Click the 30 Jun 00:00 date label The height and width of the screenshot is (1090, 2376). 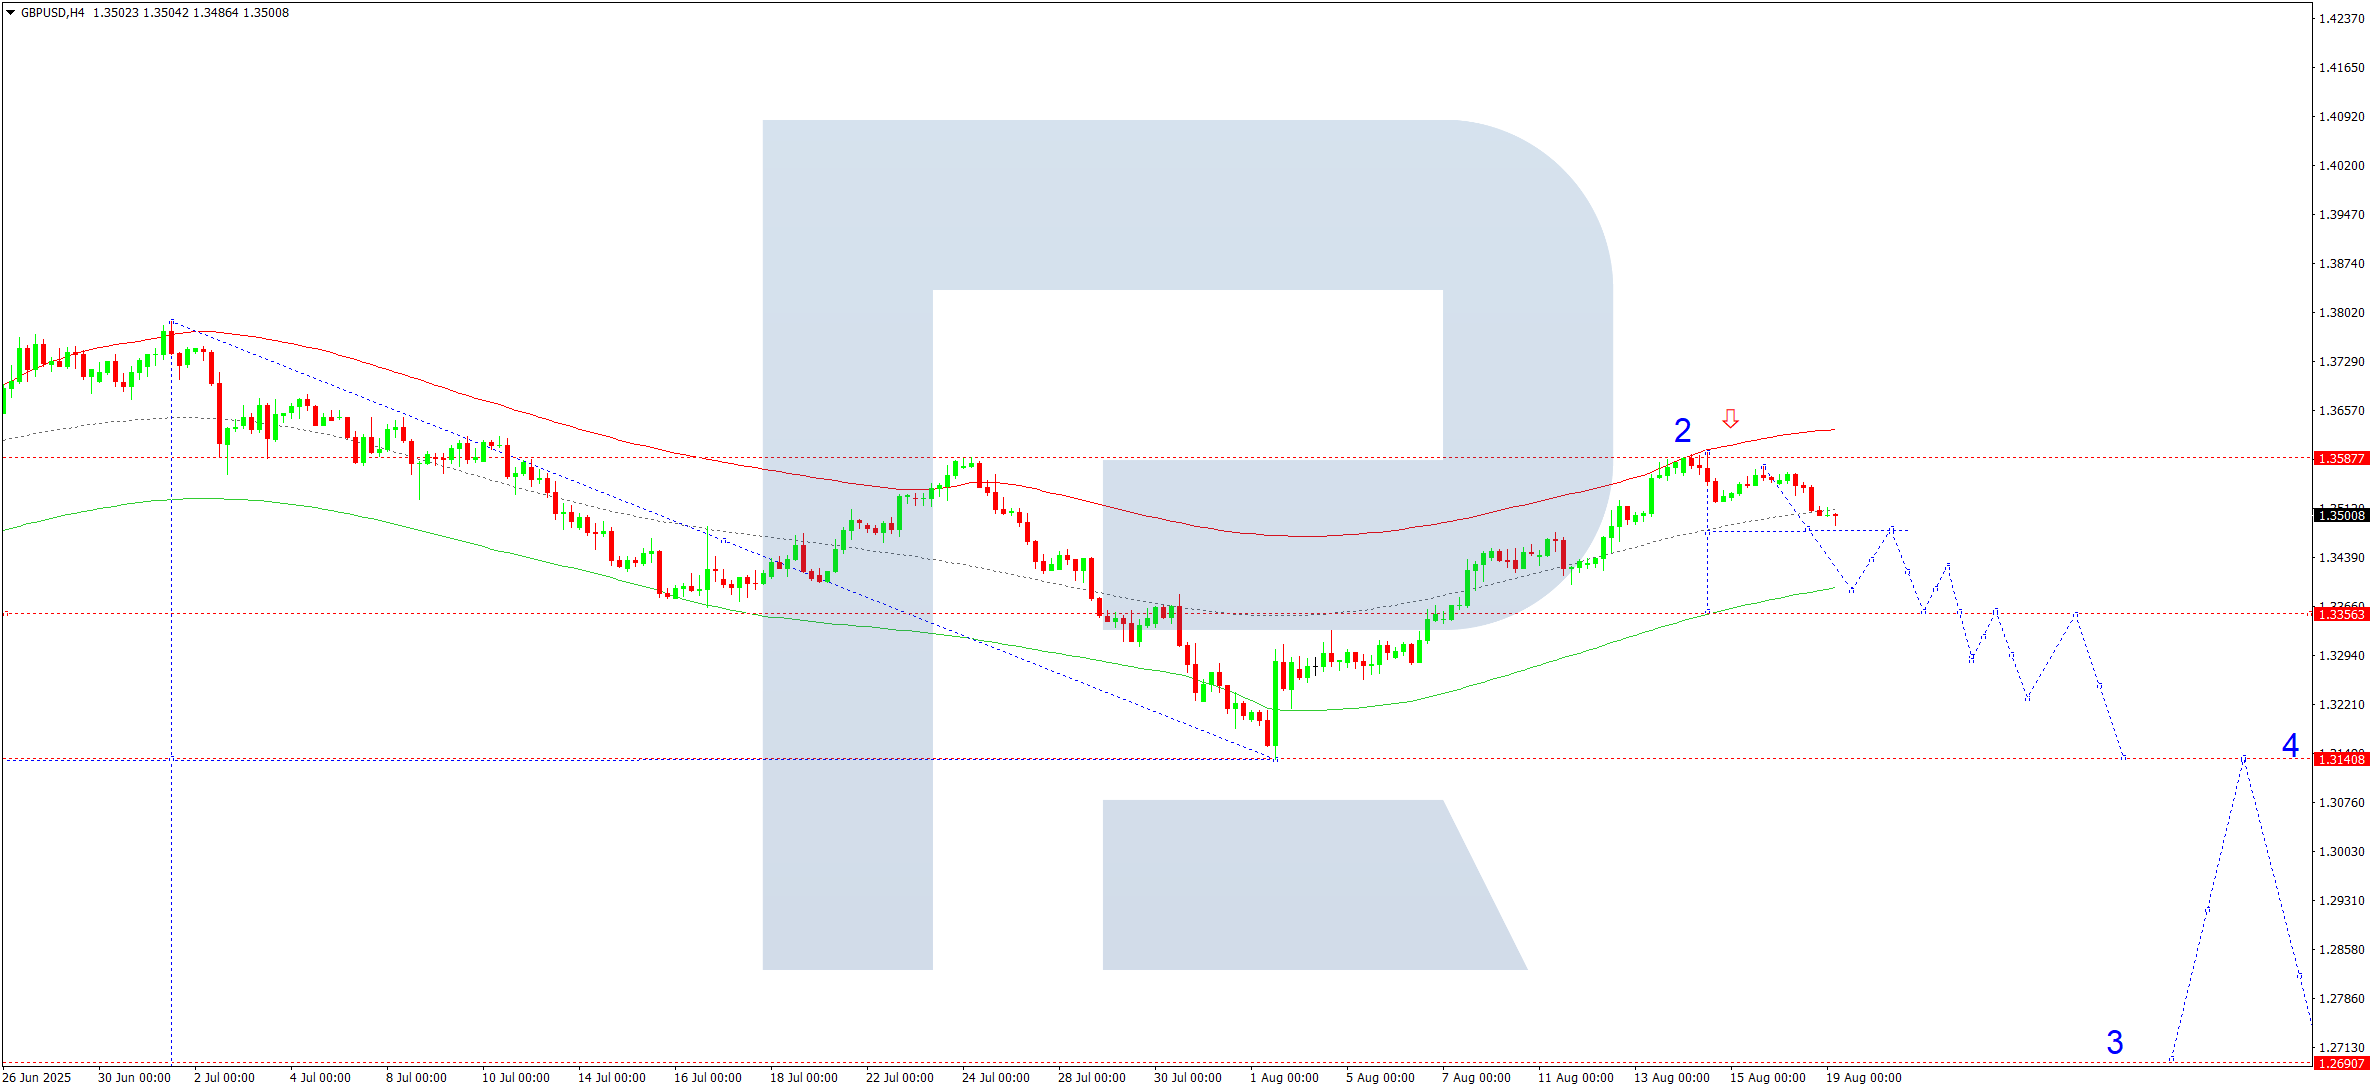[134, 1078]
